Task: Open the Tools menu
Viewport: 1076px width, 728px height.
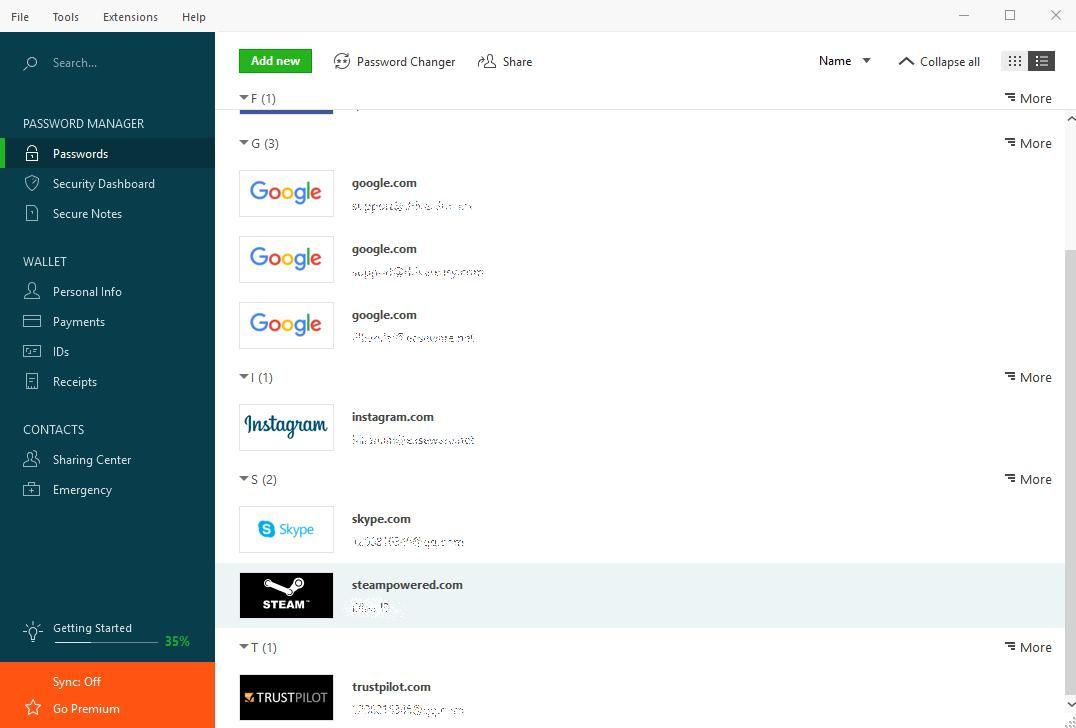Action: [x=65, y=17]
